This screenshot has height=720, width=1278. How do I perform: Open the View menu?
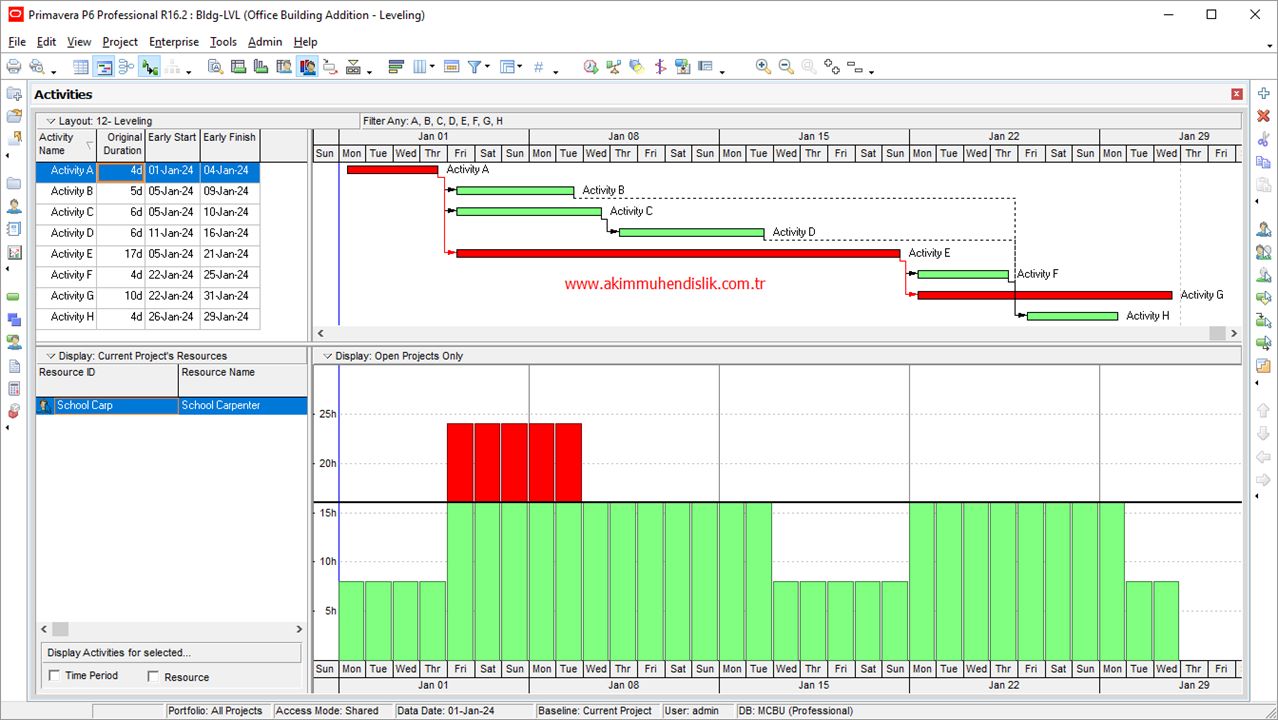pos(79,42)
